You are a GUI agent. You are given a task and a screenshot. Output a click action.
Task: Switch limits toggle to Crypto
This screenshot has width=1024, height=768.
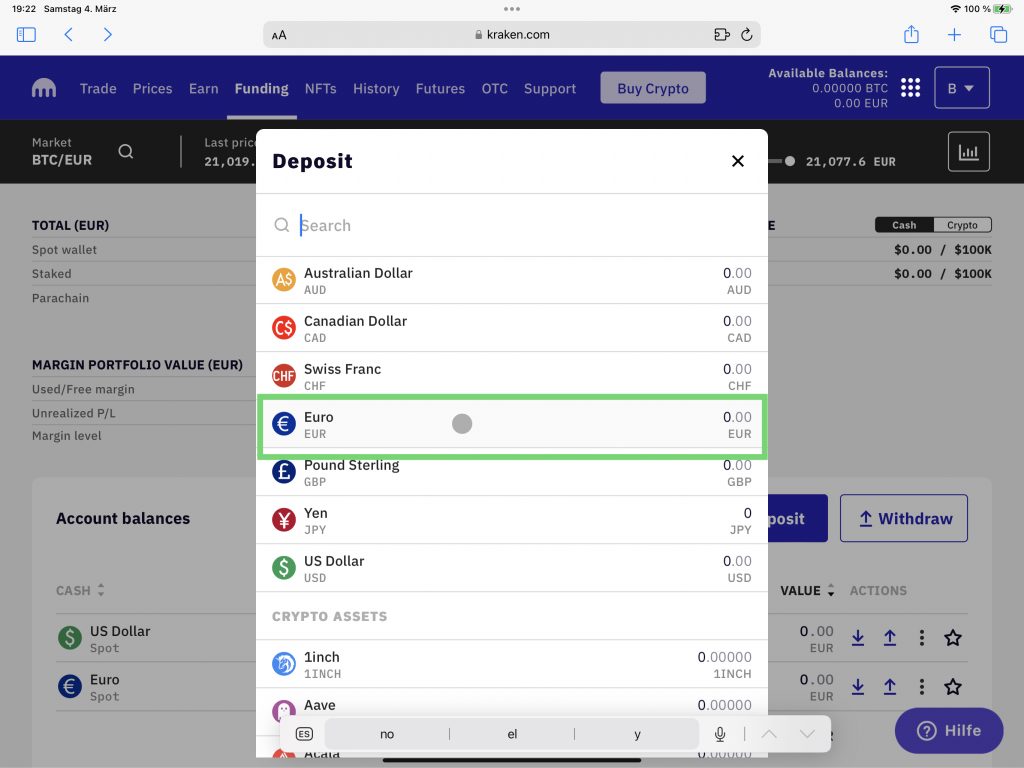coord(963,225)
